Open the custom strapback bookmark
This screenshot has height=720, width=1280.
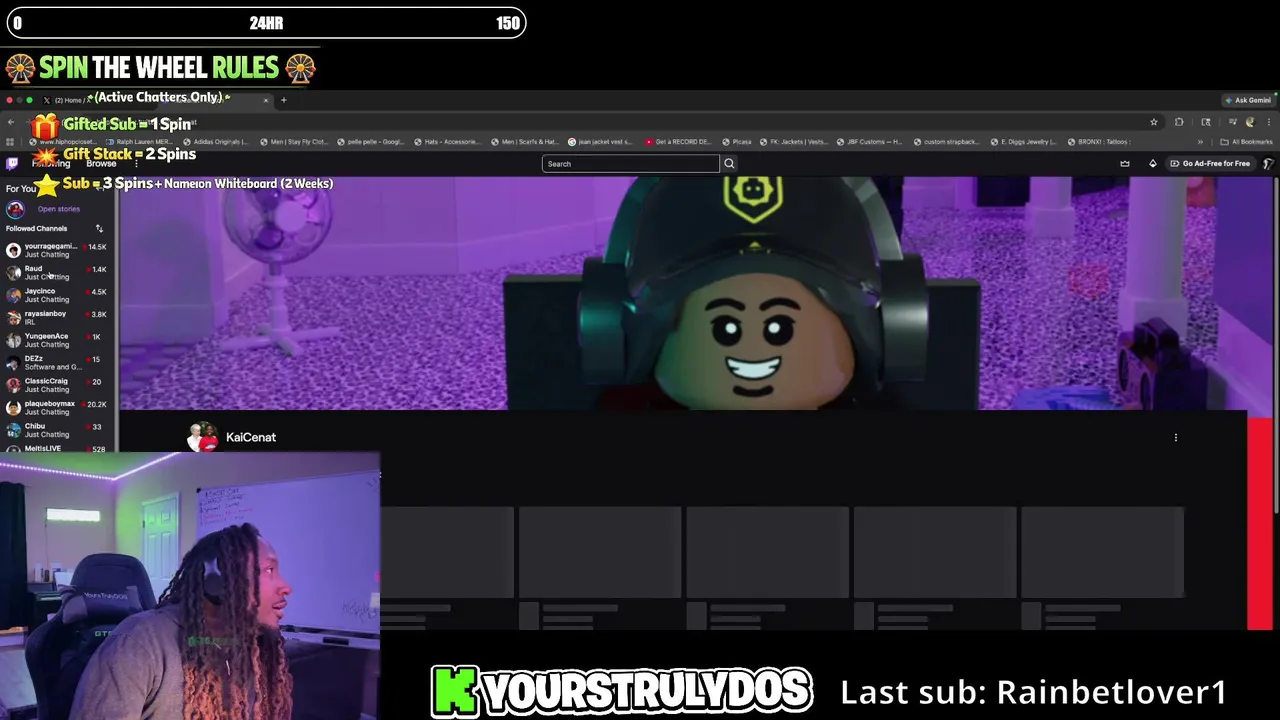point(946,142)
